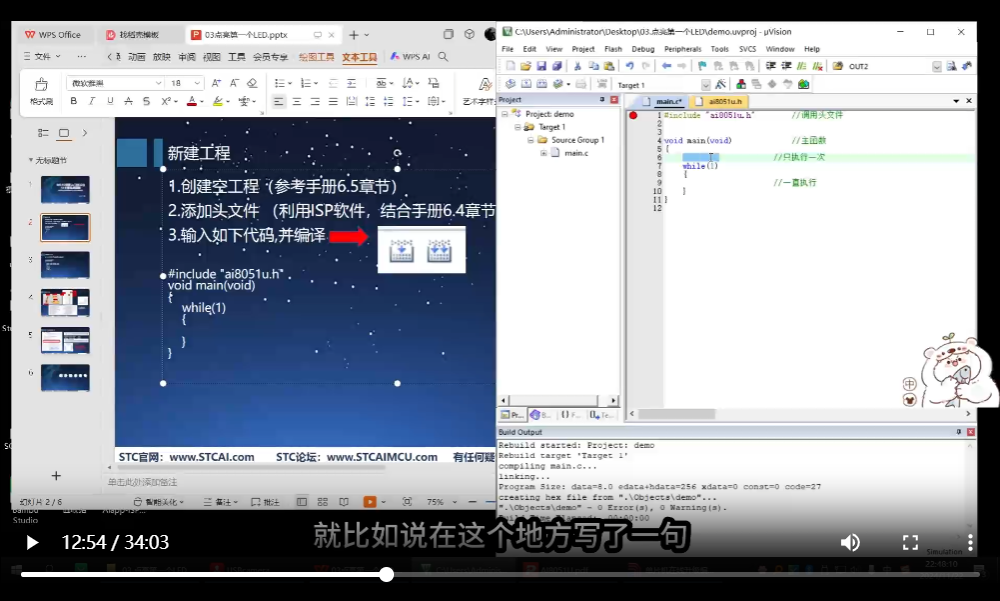Screen dimensions: 1000x601
Task: Click Rebuild all target files icon
Action: (x=542, y=84)
